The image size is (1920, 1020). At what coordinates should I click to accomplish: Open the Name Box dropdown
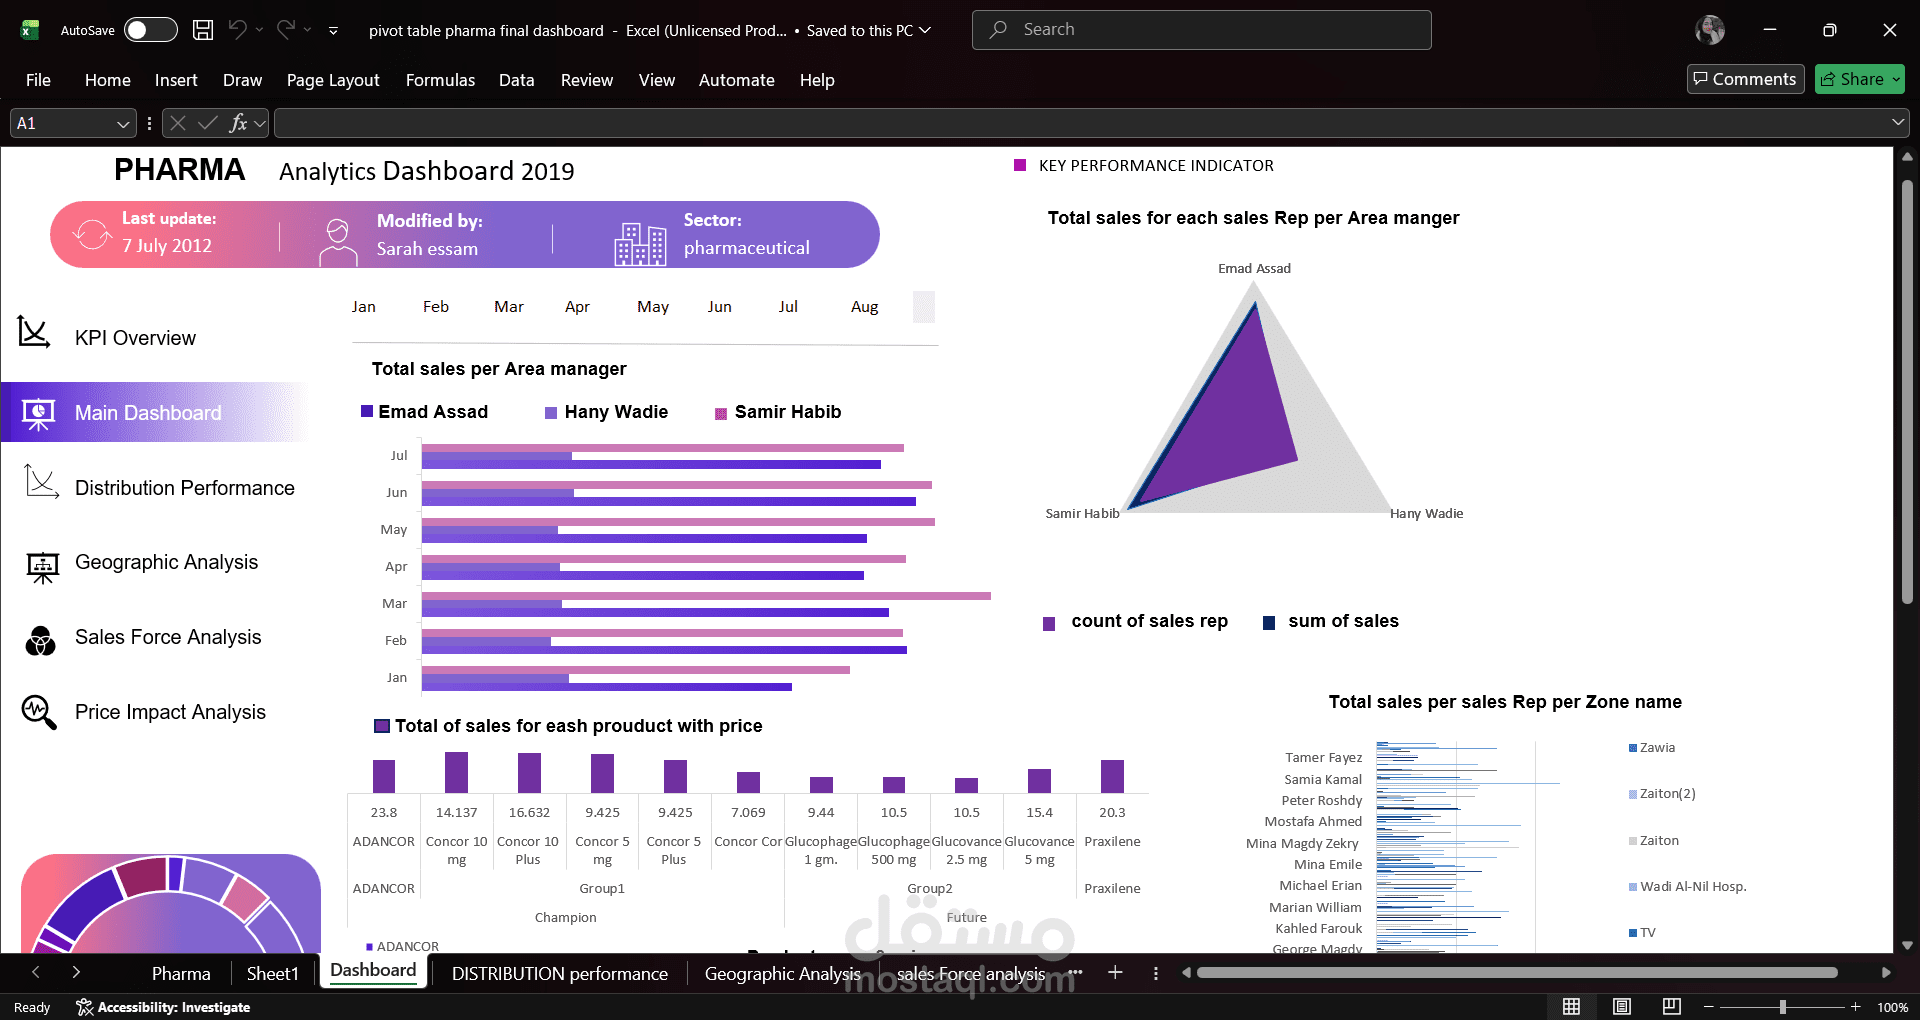(x=122, y=123)
